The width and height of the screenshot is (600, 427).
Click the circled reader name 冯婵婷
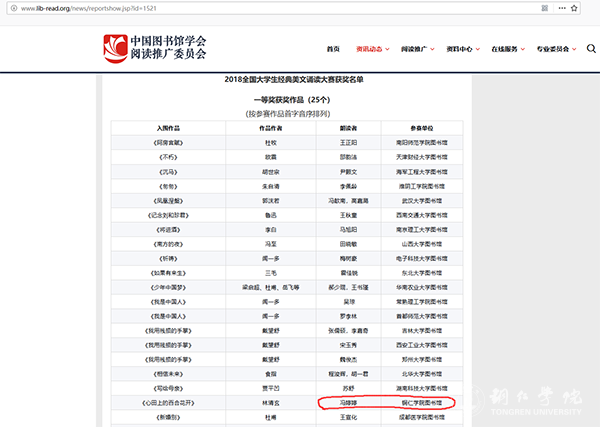pos(349,402)
